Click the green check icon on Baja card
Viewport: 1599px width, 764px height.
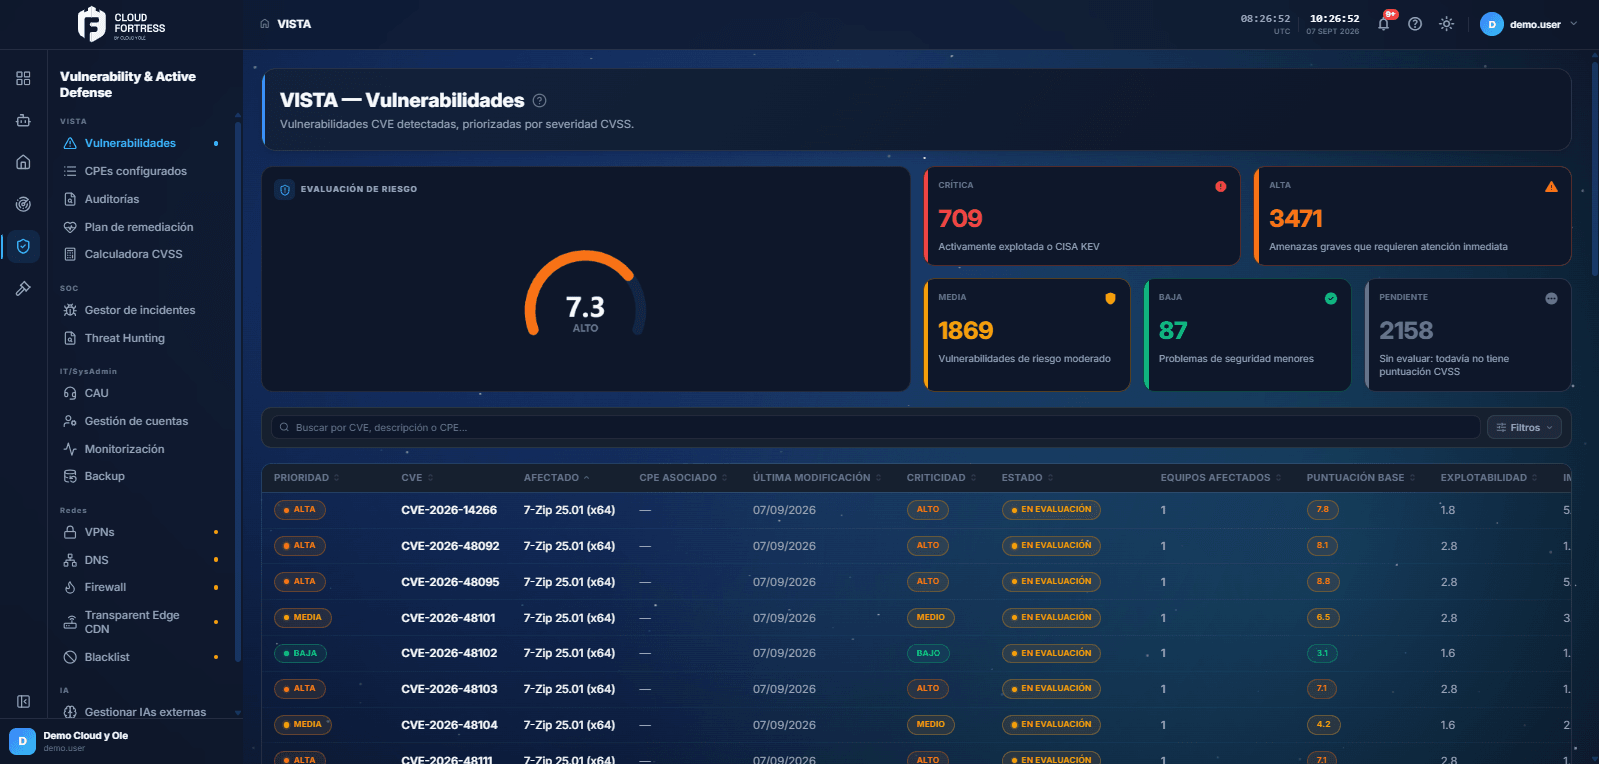tap(1331, 298)
